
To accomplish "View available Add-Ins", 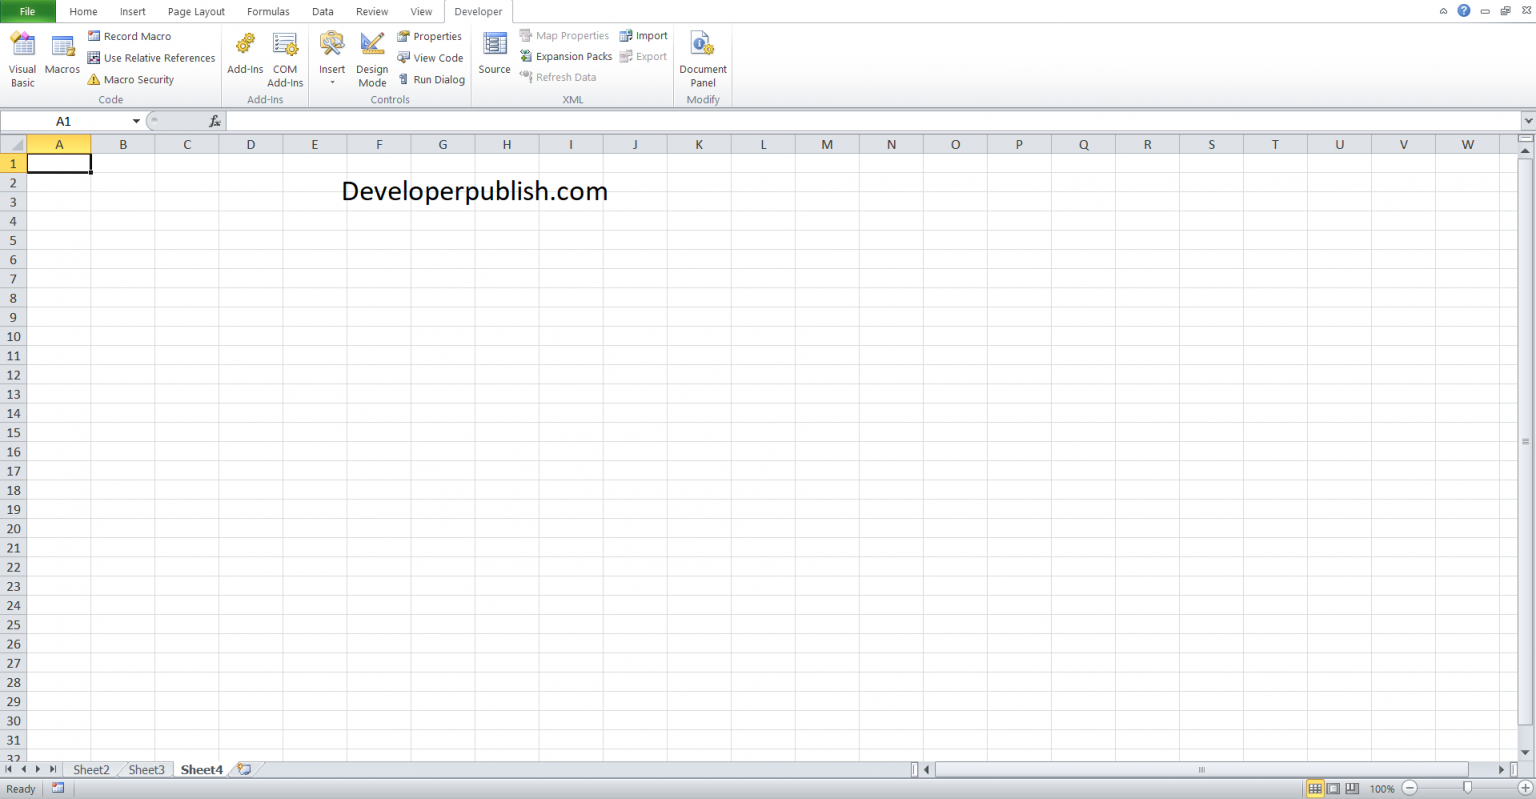I will tap(244, 57).
